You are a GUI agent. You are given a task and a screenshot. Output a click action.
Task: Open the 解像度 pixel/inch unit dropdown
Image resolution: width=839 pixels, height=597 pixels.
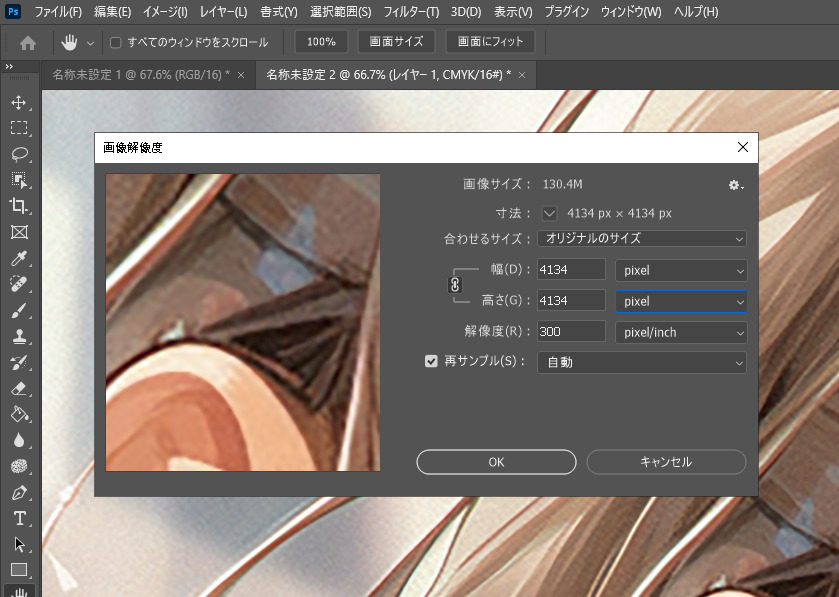point(681,332)
